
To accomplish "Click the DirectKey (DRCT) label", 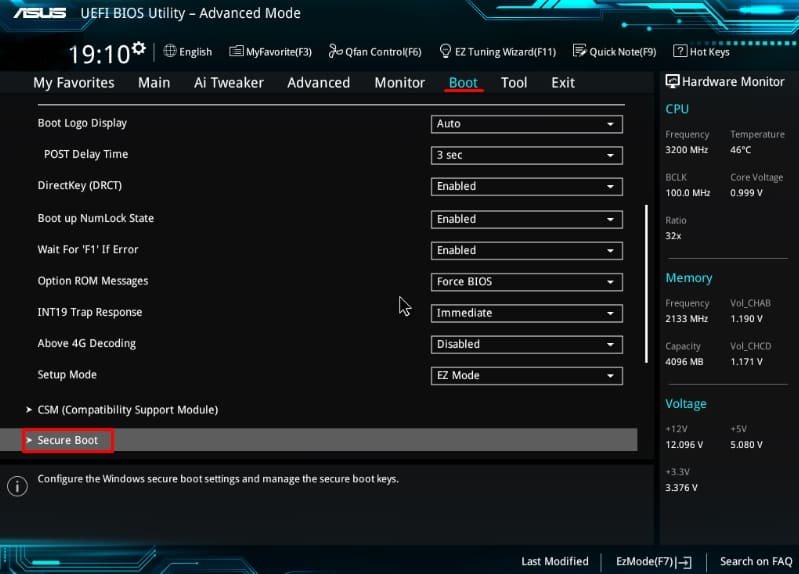I will click(x=79, y=185).
